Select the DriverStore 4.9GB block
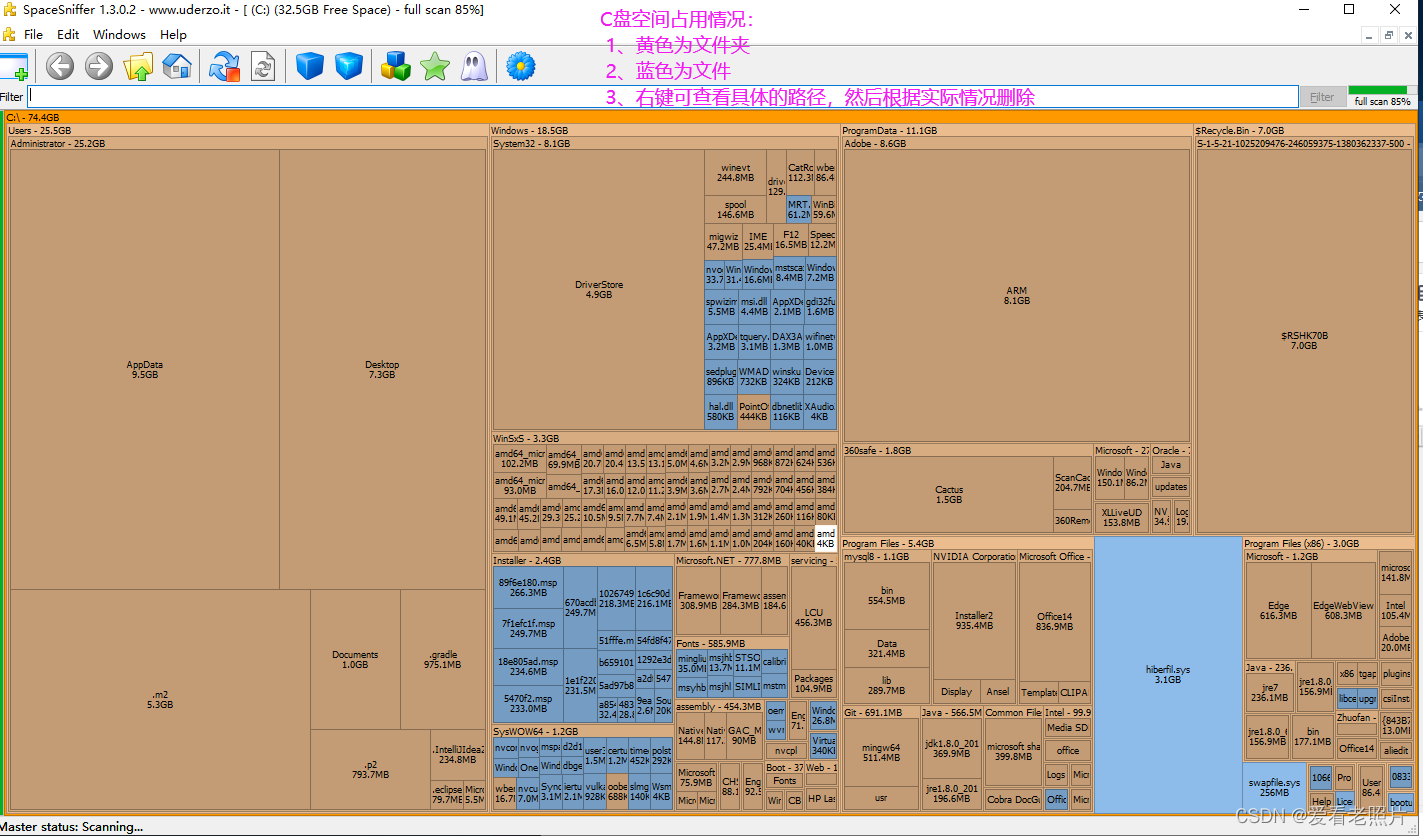This screenshot has height=836, width=1423. click(x=599, y=290)
